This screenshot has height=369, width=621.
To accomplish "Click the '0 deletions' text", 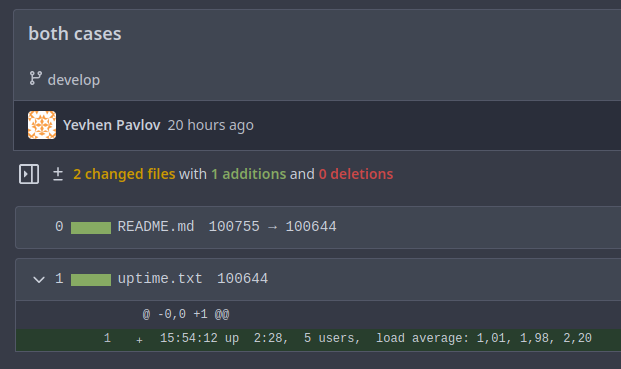I will click(x=356, y=174).
